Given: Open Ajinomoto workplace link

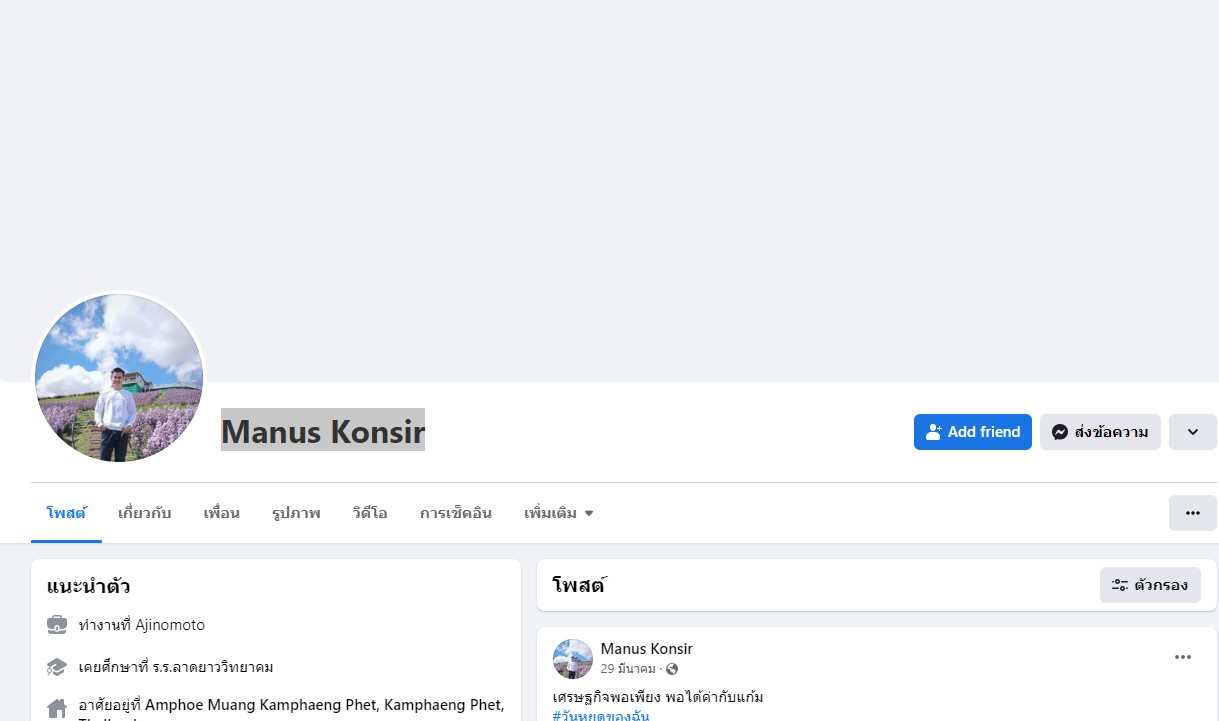Looking at the screenshot, I should coord(170,625).
